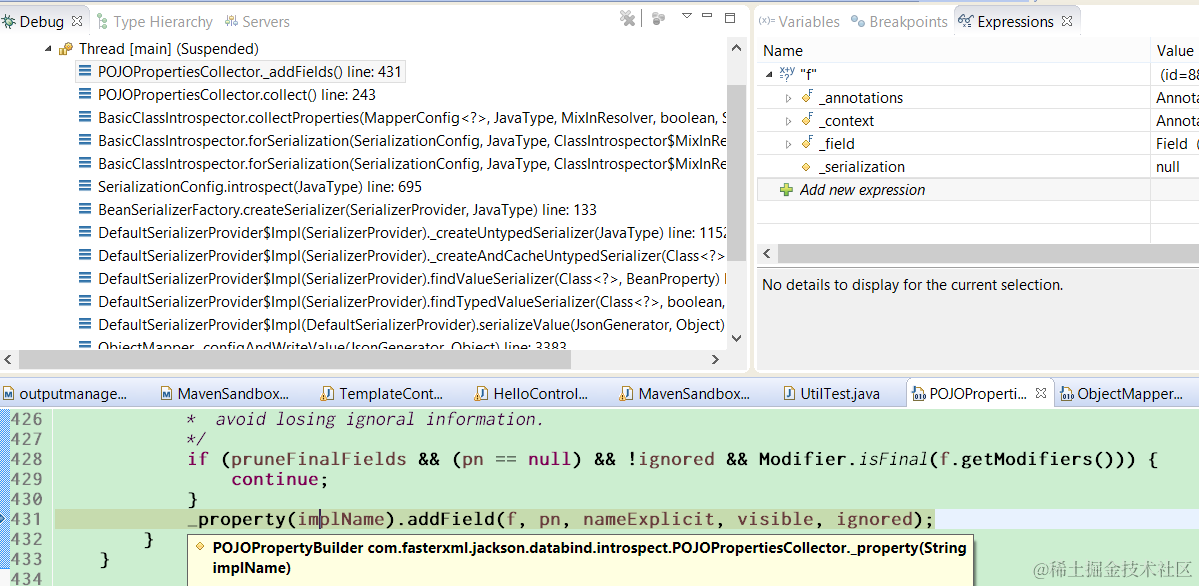Open the Variables tab
This screenshot has width=1199, height=586.
[x=799, y=21]
